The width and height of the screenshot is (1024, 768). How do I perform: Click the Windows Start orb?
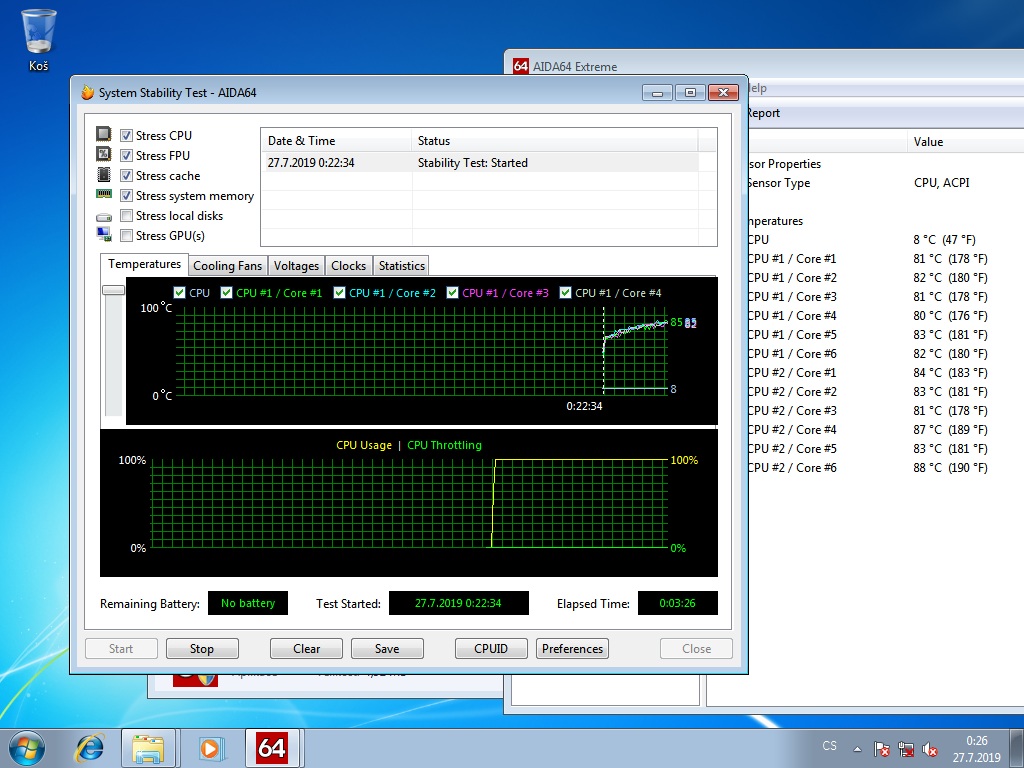point(27,747)
